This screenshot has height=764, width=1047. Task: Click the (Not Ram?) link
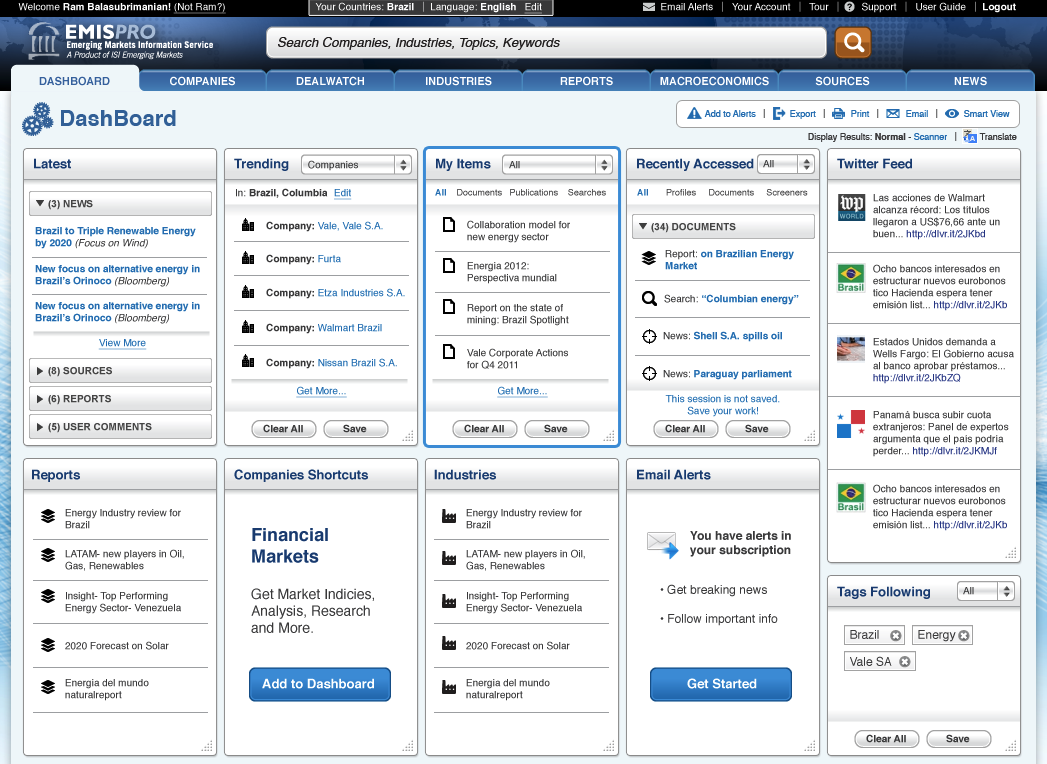(200, 7)
